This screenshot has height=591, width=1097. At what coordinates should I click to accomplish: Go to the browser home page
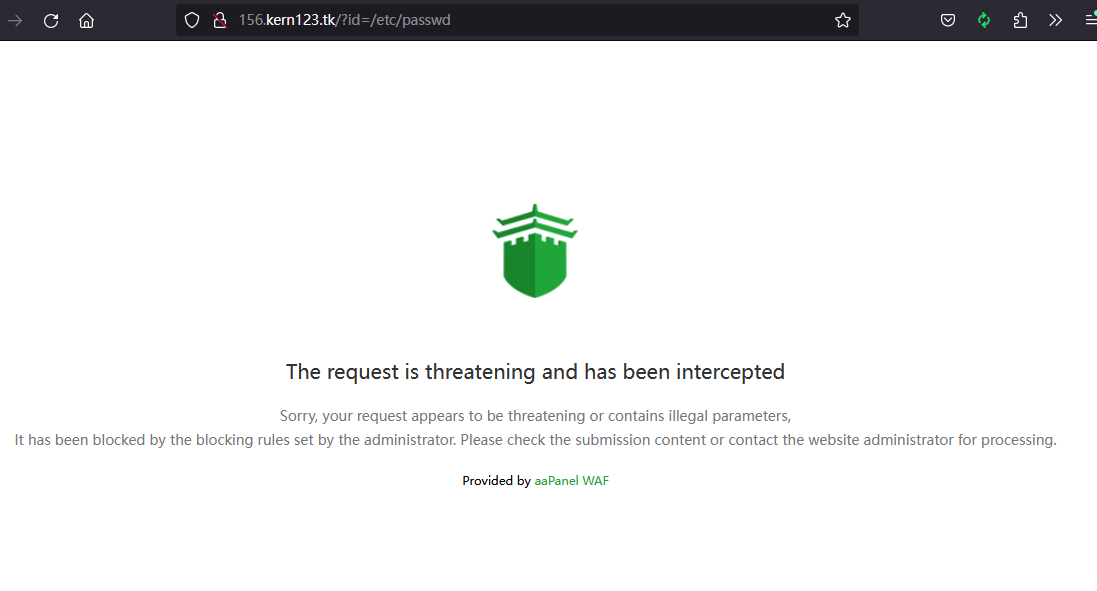point(86,20)
